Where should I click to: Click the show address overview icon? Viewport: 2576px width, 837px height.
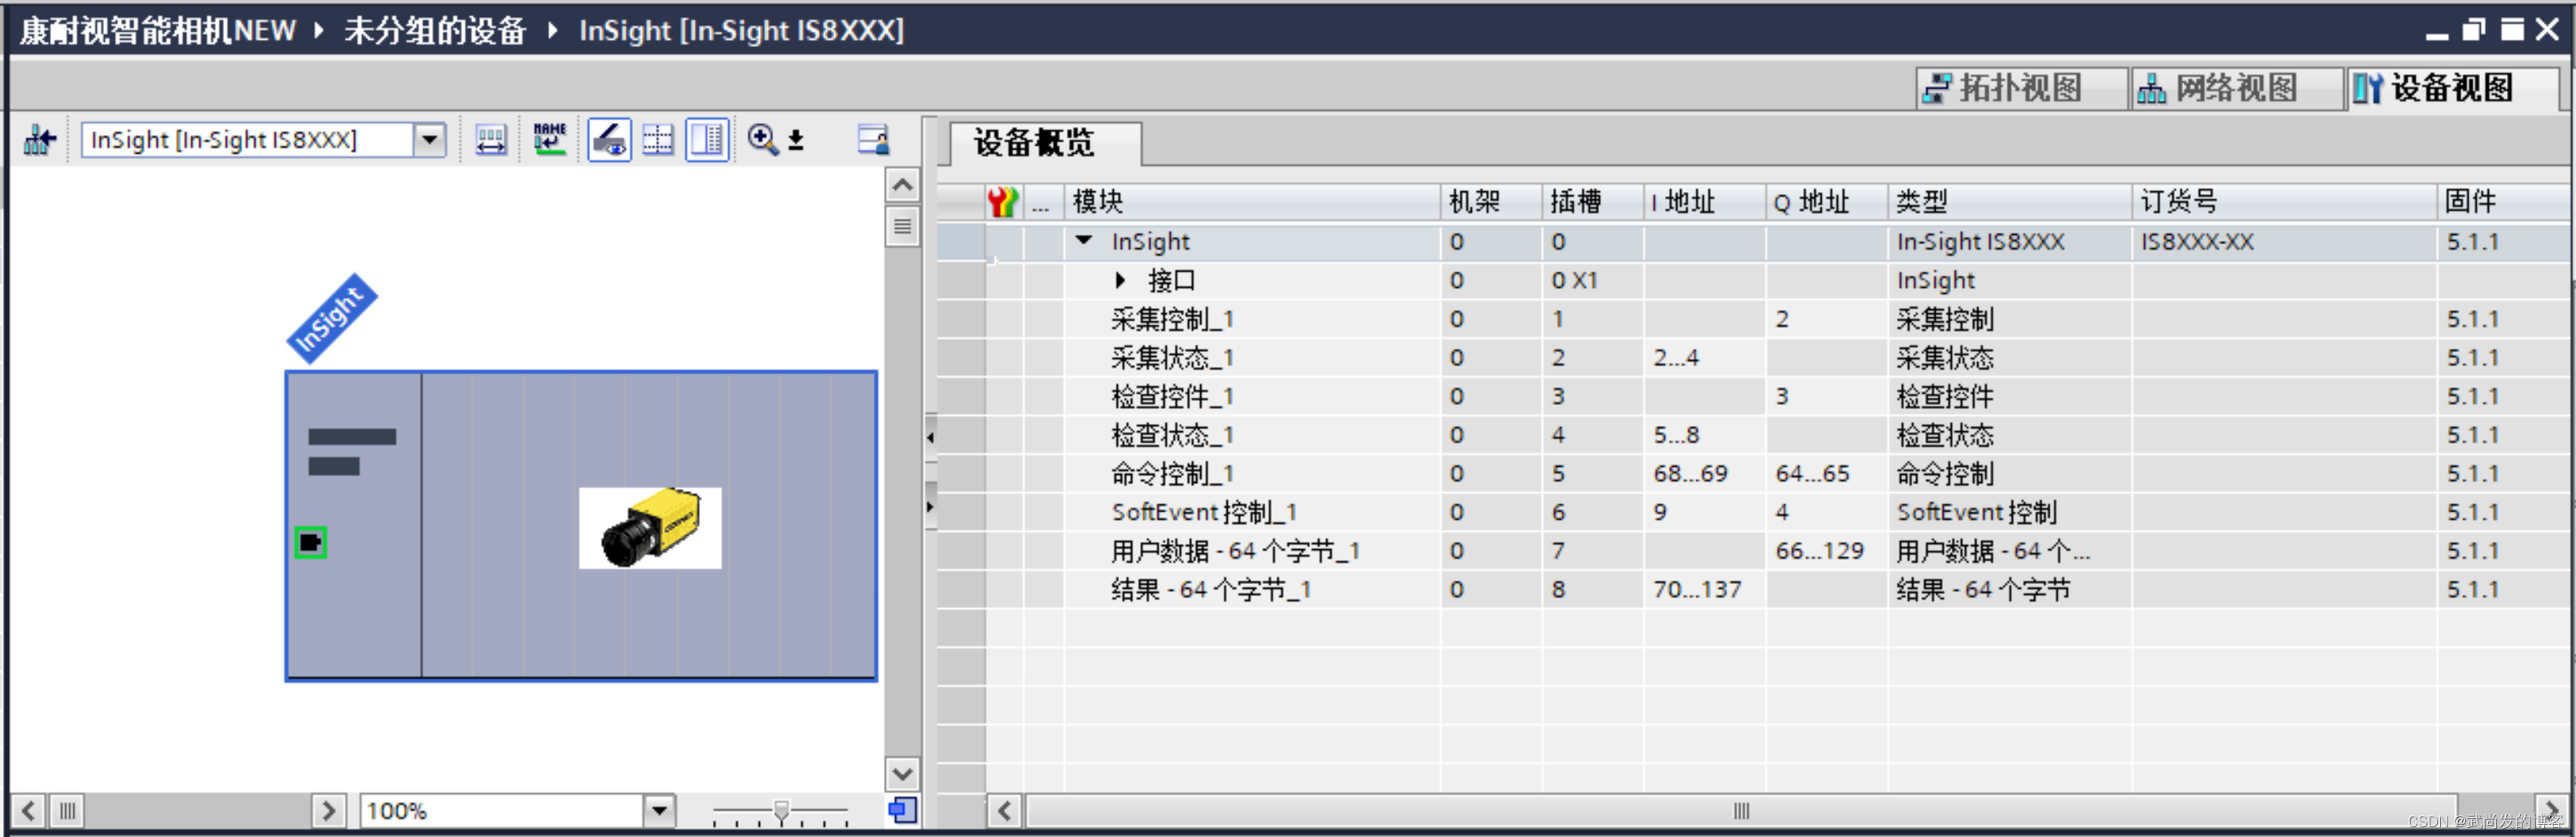pos(491,140)
